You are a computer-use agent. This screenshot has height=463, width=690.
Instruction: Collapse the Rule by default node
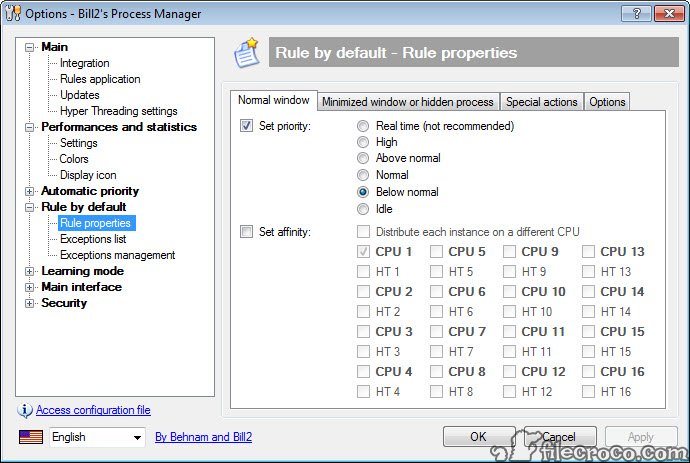pos(29,207)
